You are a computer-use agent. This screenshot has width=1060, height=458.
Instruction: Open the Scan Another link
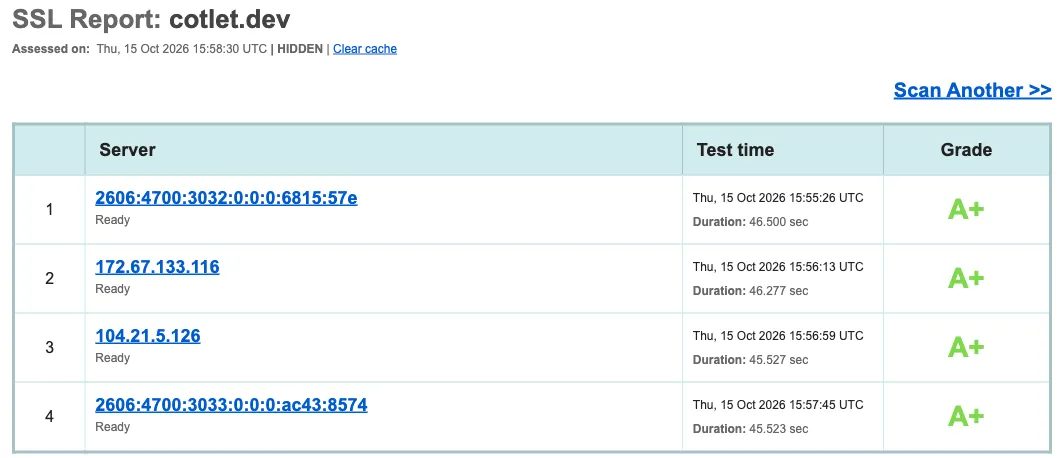click(972, 90)
